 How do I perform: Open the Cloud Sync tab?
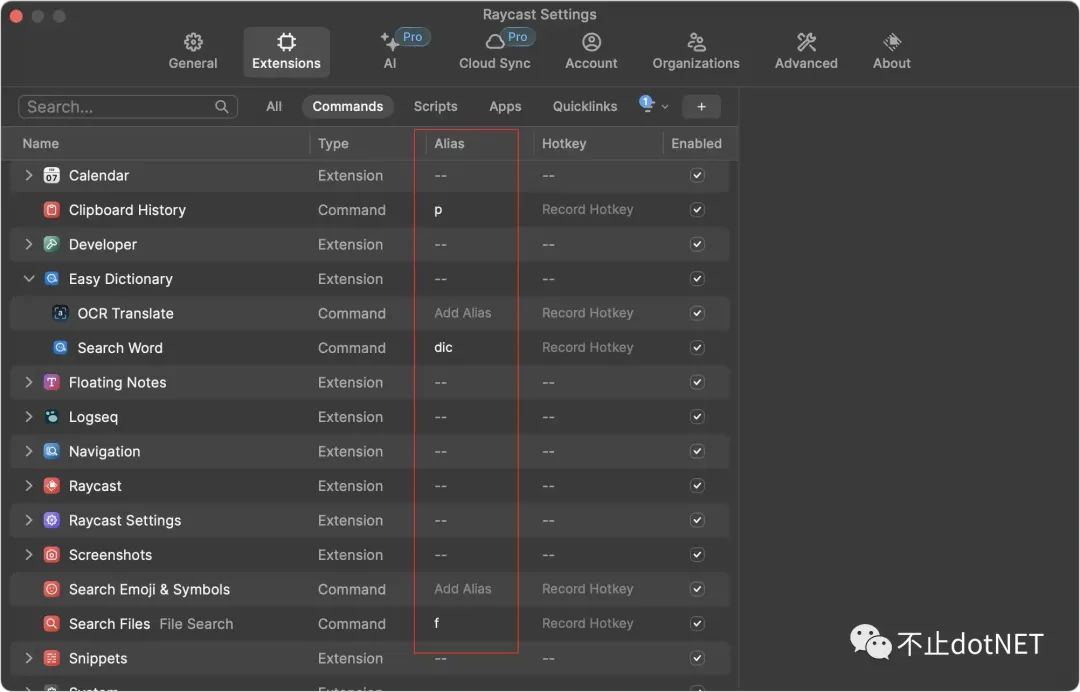click(x=495, y=52)
